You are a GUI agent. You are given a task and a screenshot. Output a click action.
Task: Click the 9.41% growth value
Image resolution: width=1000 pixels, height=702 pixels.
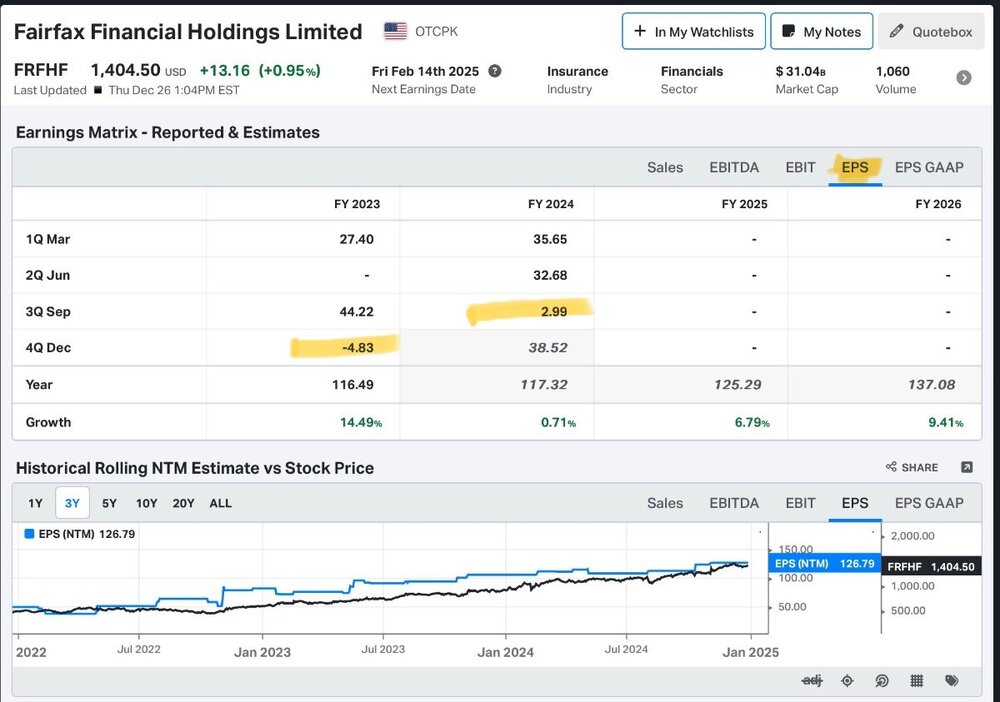pos(946,422)
